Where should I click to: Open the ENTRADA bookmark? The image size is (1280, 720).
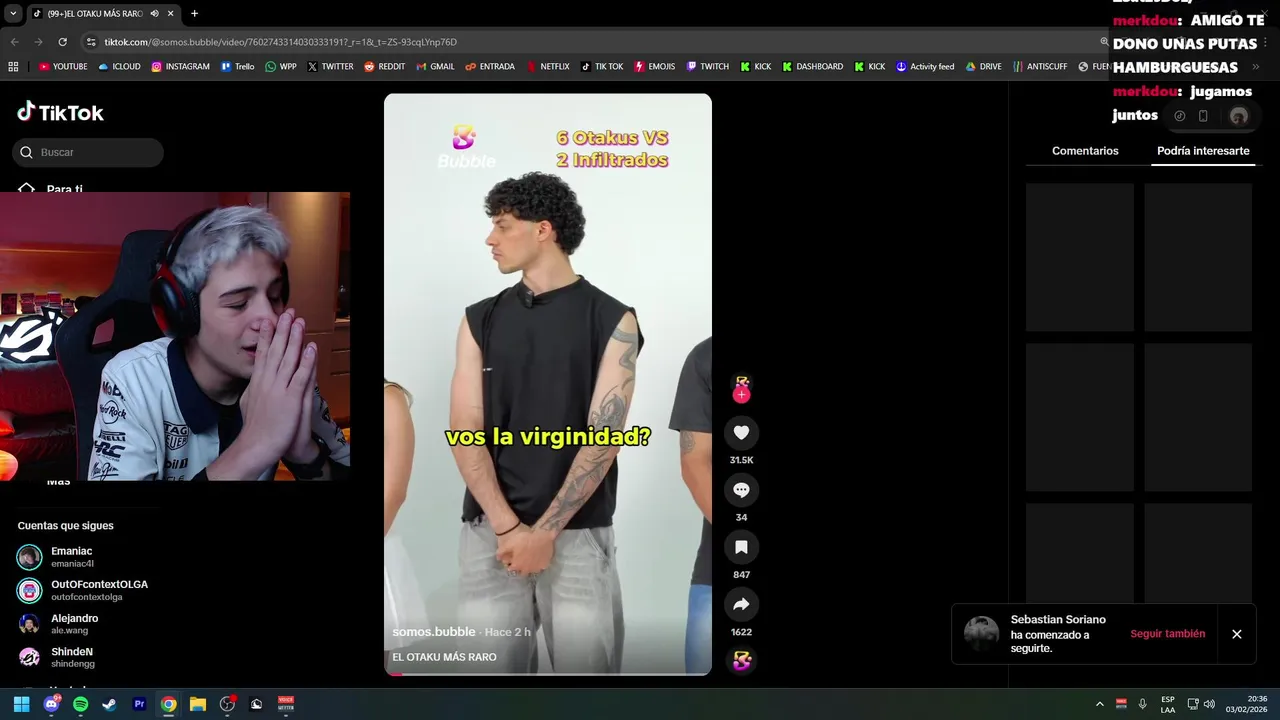[490, 67]
